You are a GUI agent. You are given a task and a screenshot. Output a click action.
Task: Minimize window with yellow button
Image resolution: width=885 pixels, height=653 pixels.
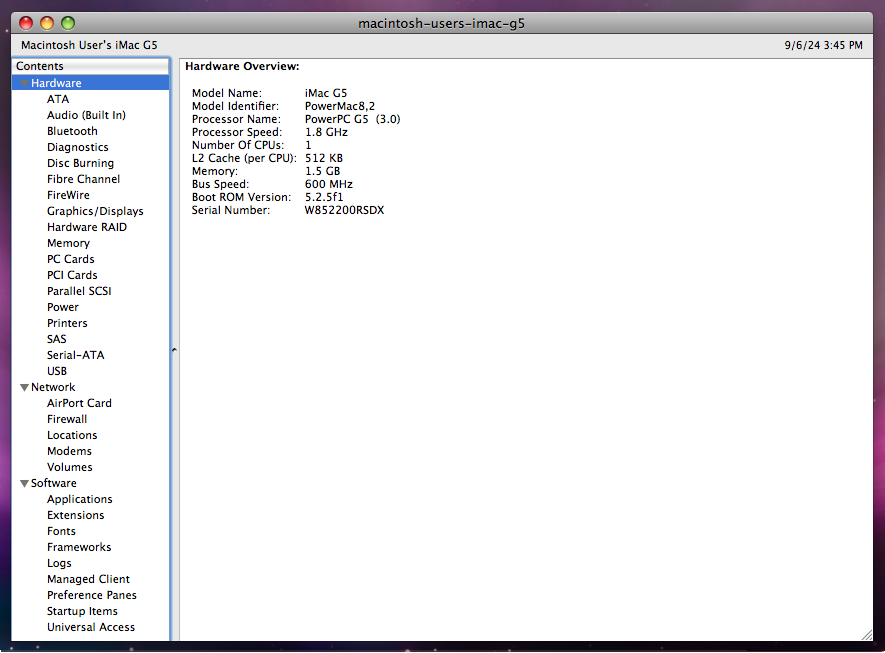[47, 23]
